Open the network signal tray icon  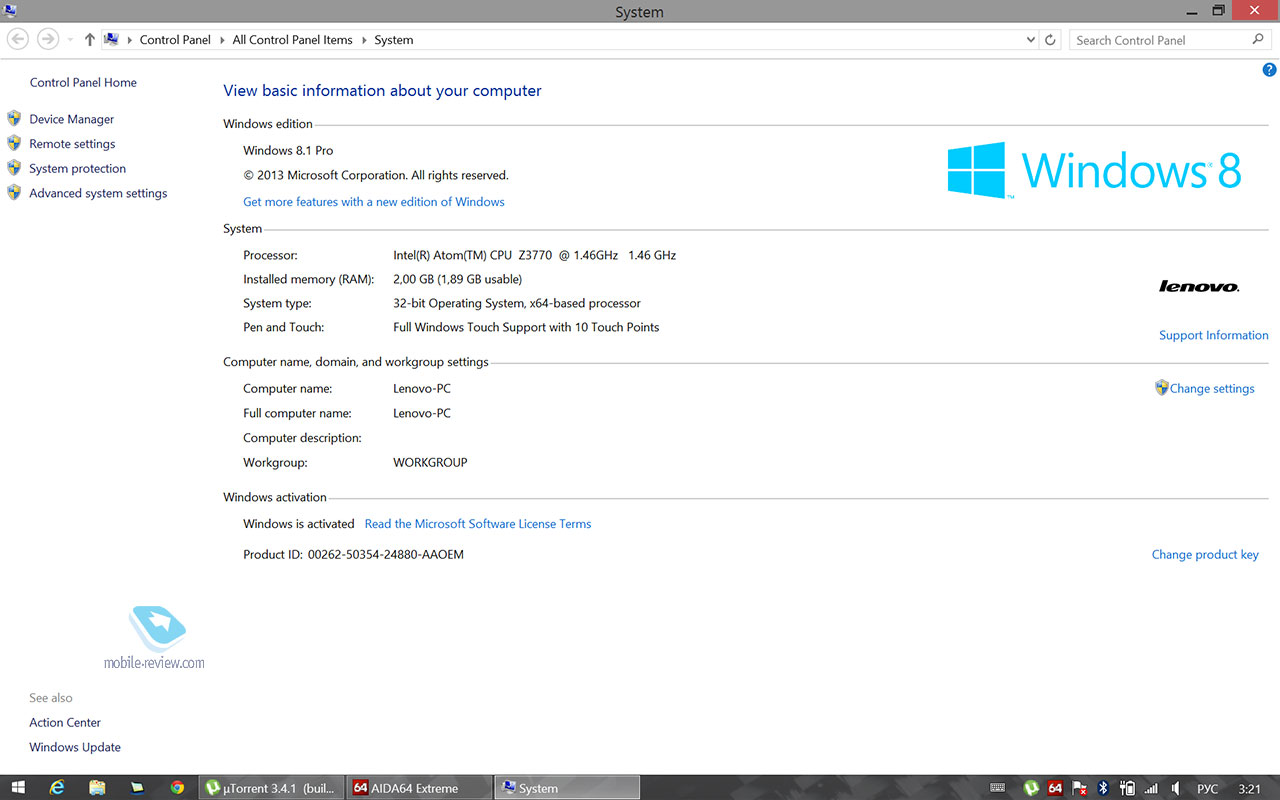(1151, 788)
